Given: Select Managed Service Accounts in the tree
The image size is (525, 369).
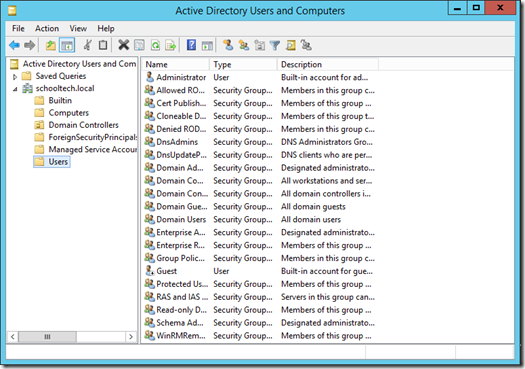Looking at the screenshot, I should point(93,149).
